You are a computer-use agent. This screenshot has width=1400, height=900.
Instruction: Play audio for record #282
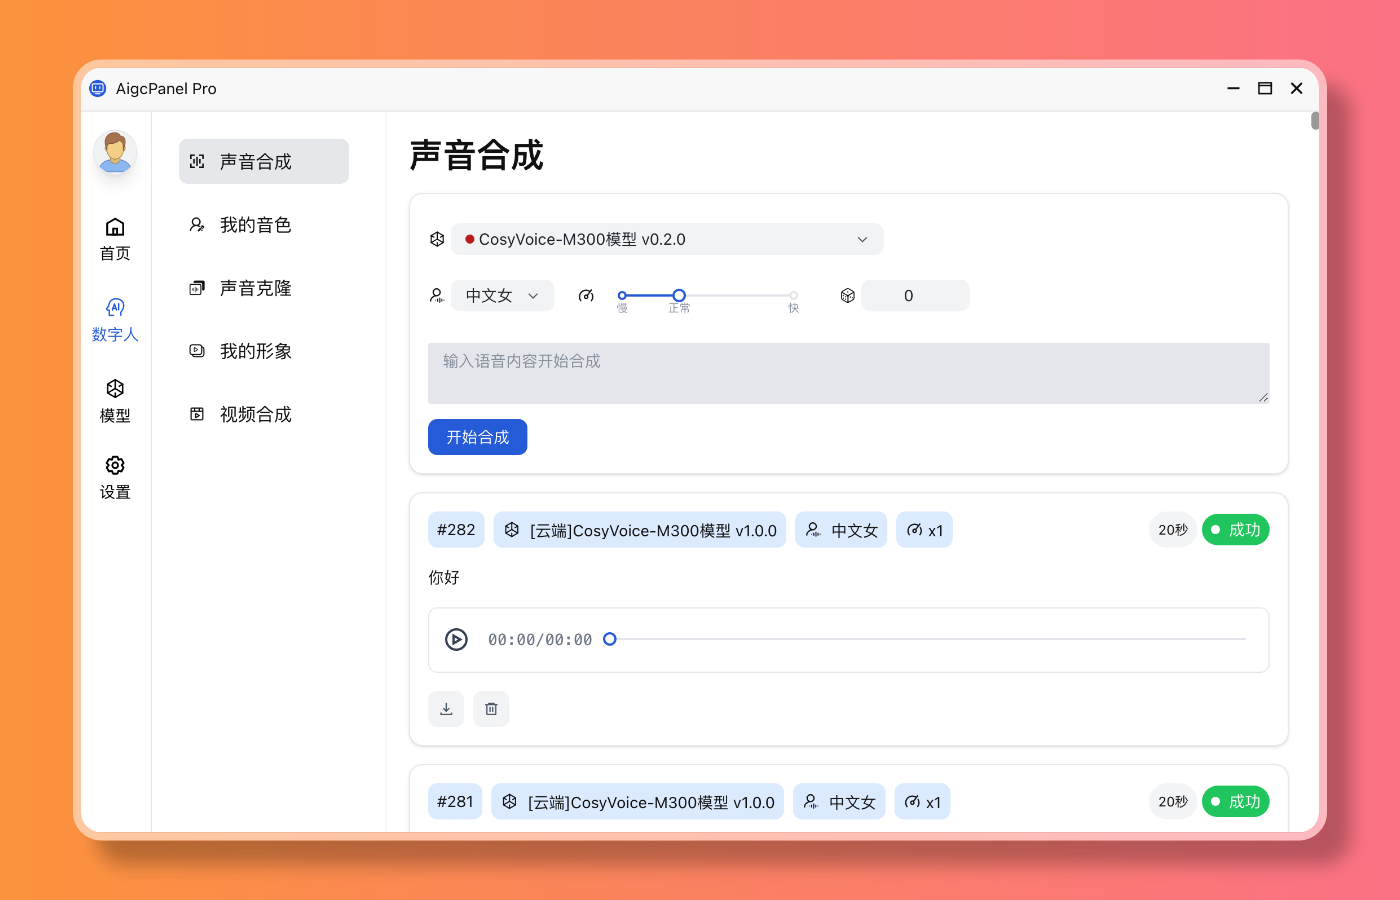(x=456, y=640)
